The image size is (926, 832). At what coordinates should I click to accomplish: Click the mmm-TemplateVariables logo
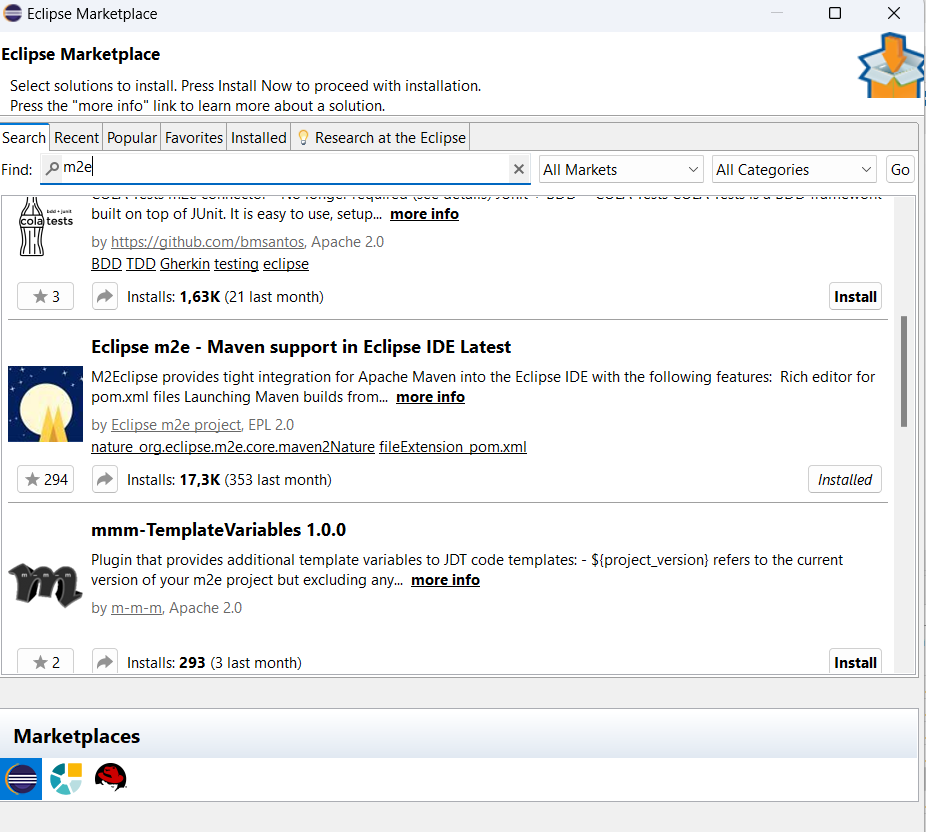click(45, 586)
